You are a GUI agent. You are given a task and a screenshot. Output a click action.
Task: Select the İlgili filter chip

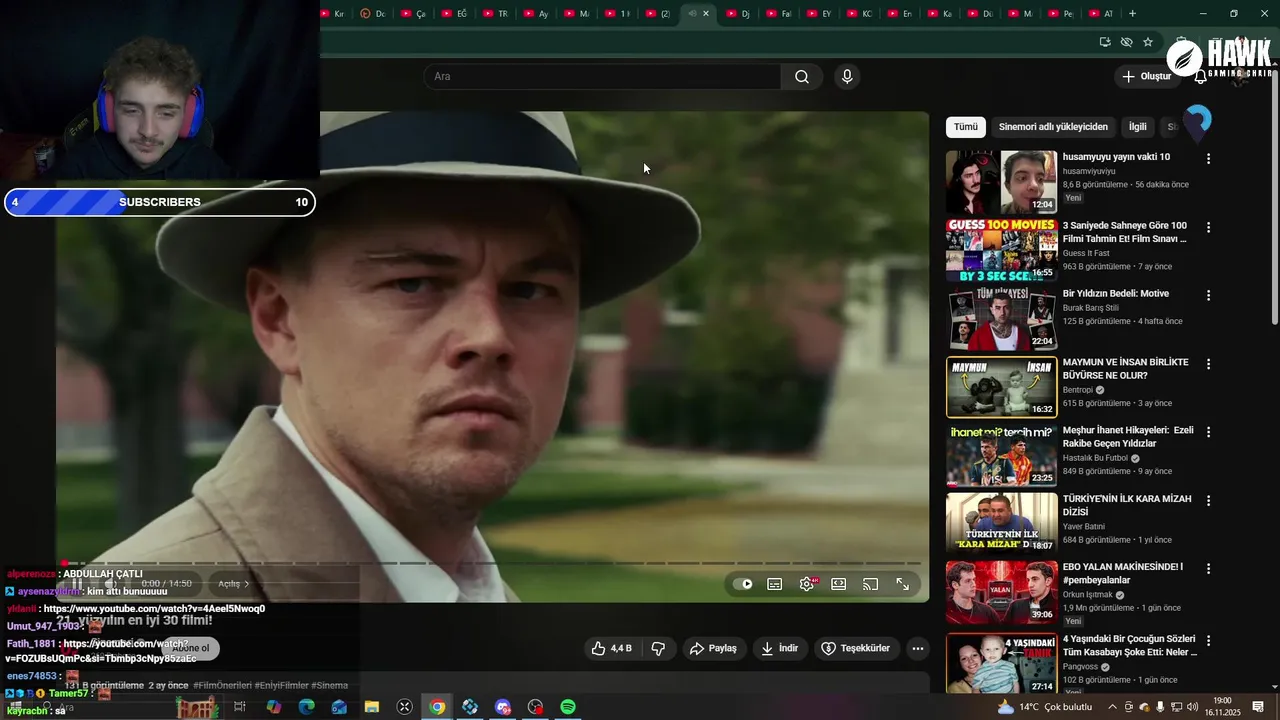1138,127
